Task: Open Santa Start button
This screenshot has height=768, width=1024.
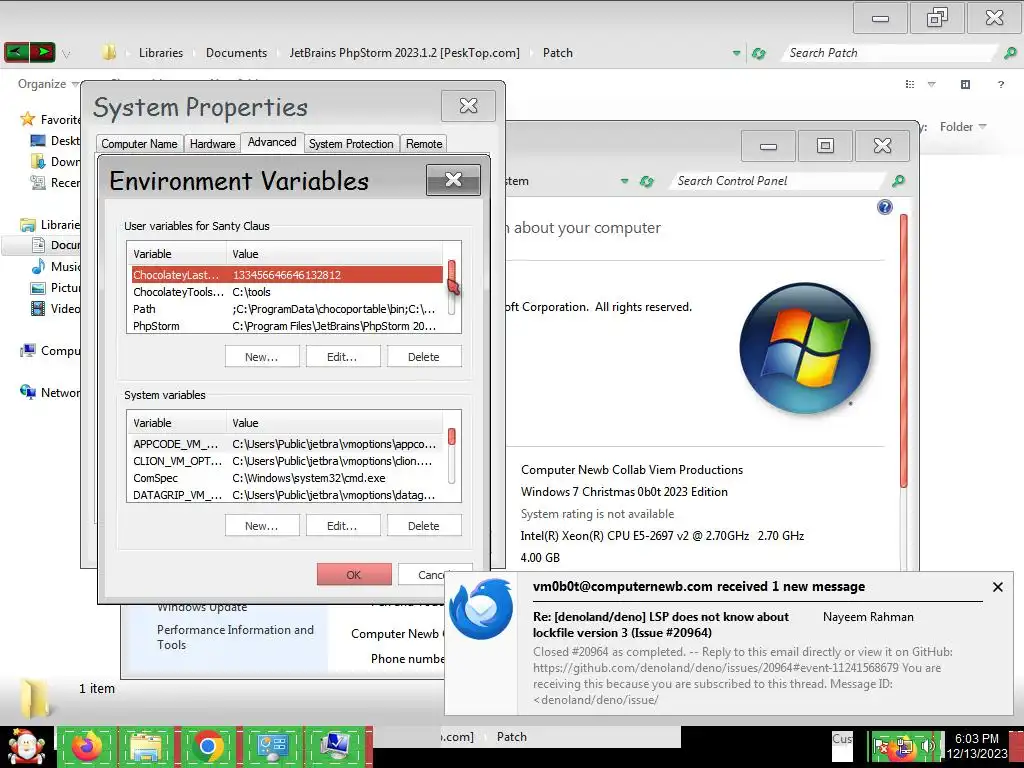Action: point(26,747)
